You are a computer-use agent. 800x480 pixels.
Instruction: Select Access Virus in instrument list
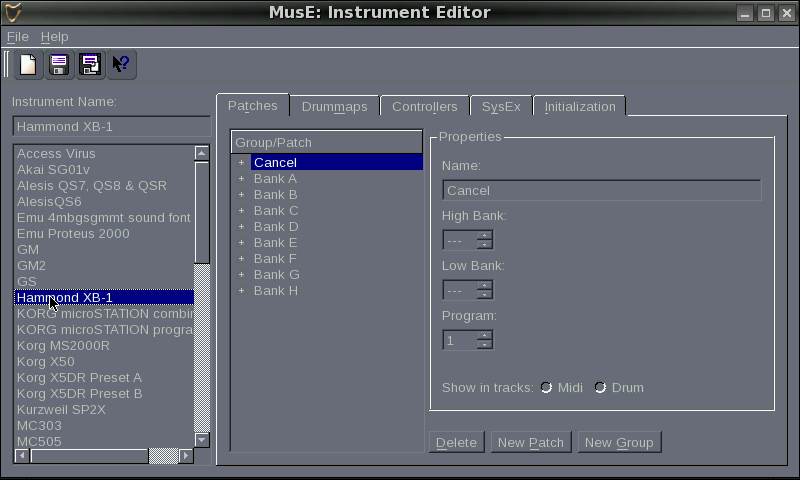click(x=104, y=154)
